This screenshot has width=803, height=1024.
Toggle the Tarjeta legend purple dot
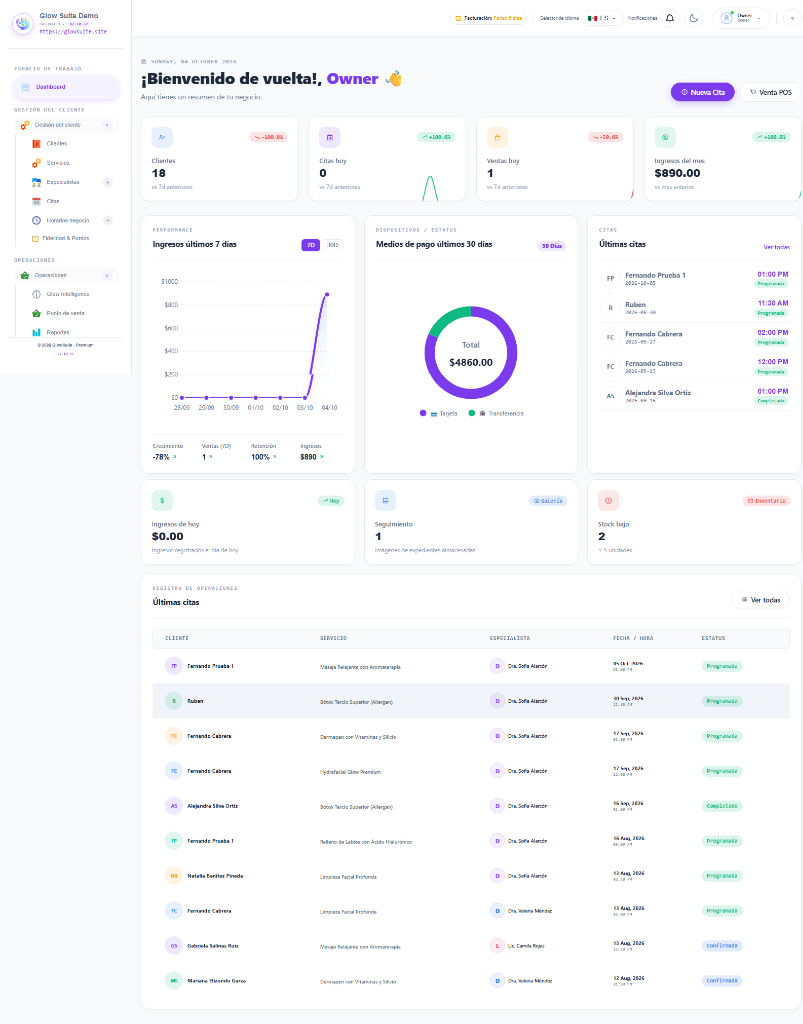pos(423,413)
